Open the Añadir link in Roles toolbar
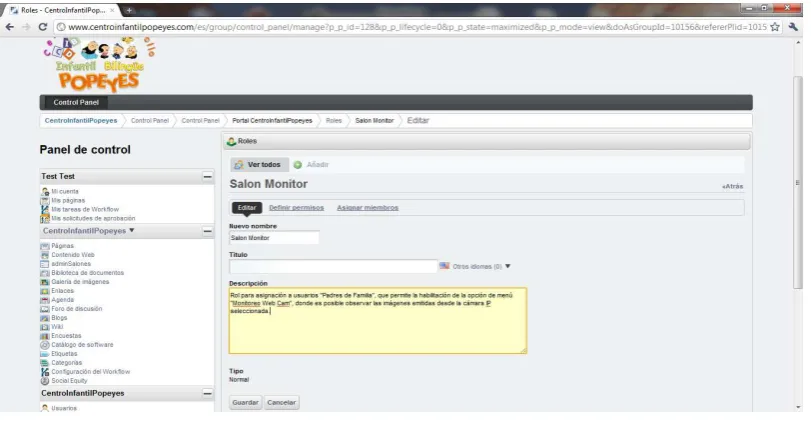811x422 pixels. (x=318, y=165)
